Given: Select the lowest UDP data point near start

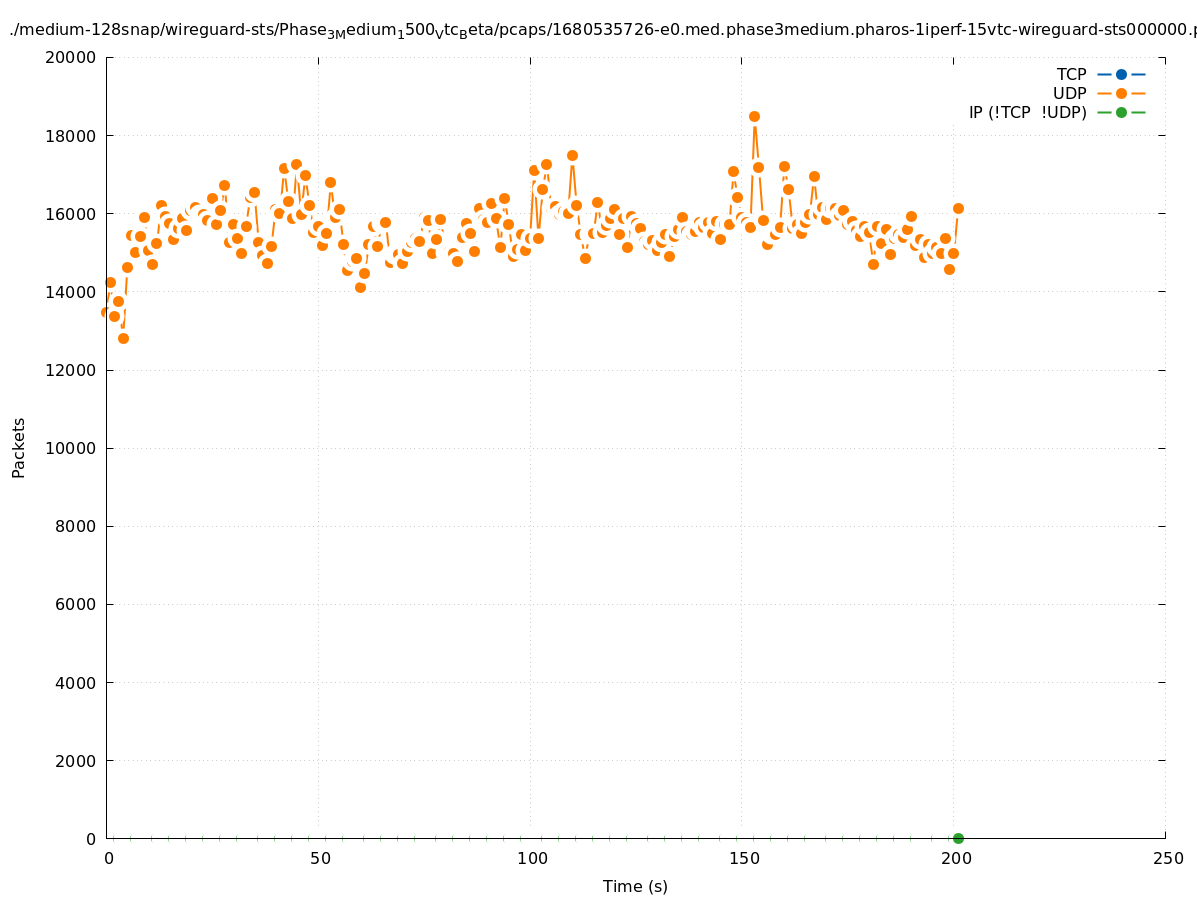Looking at the screenshot, I should click(123, 338).
